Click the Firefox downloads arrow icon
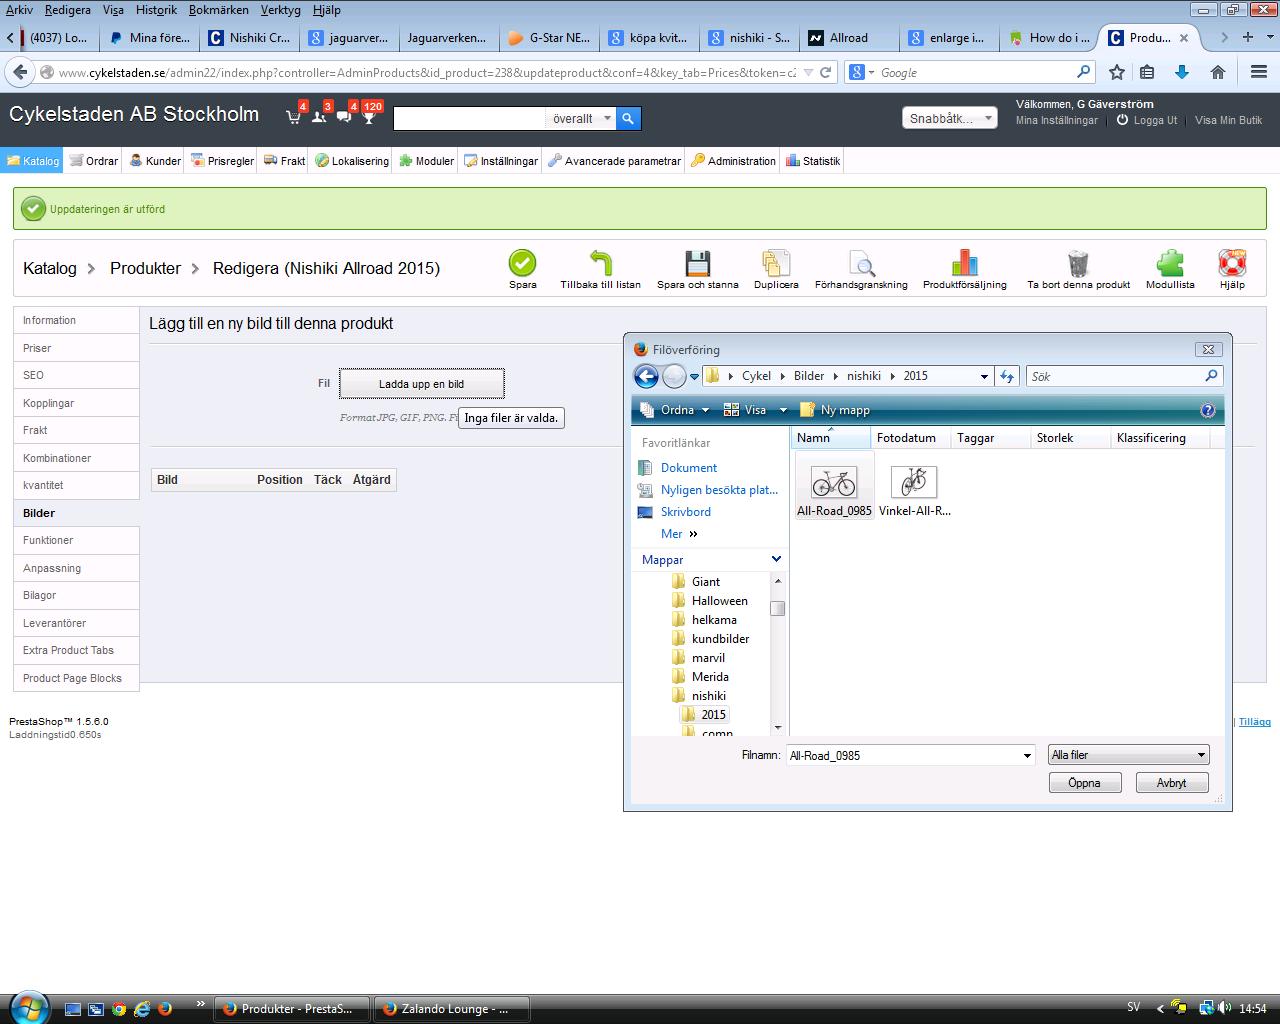The height and width of the screenshot is (1024, 1280). [1182, 72]
